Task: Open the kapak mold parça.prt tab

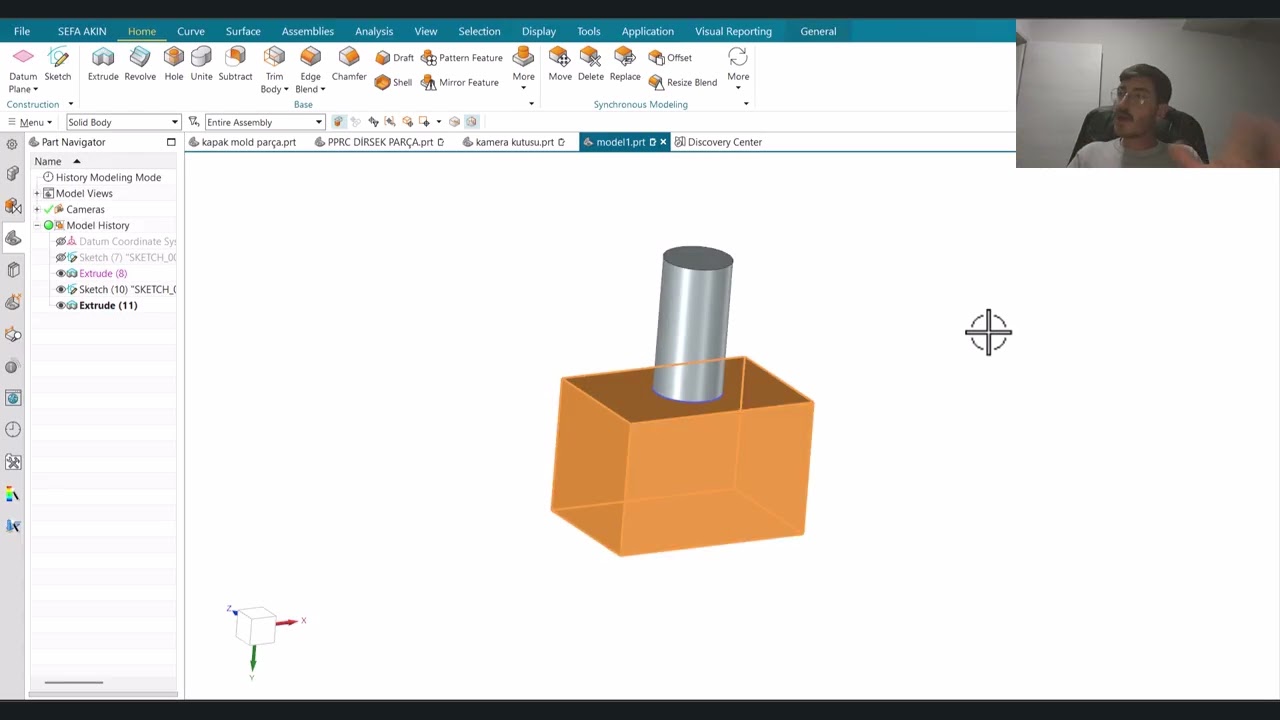Action: click(242, 142)
